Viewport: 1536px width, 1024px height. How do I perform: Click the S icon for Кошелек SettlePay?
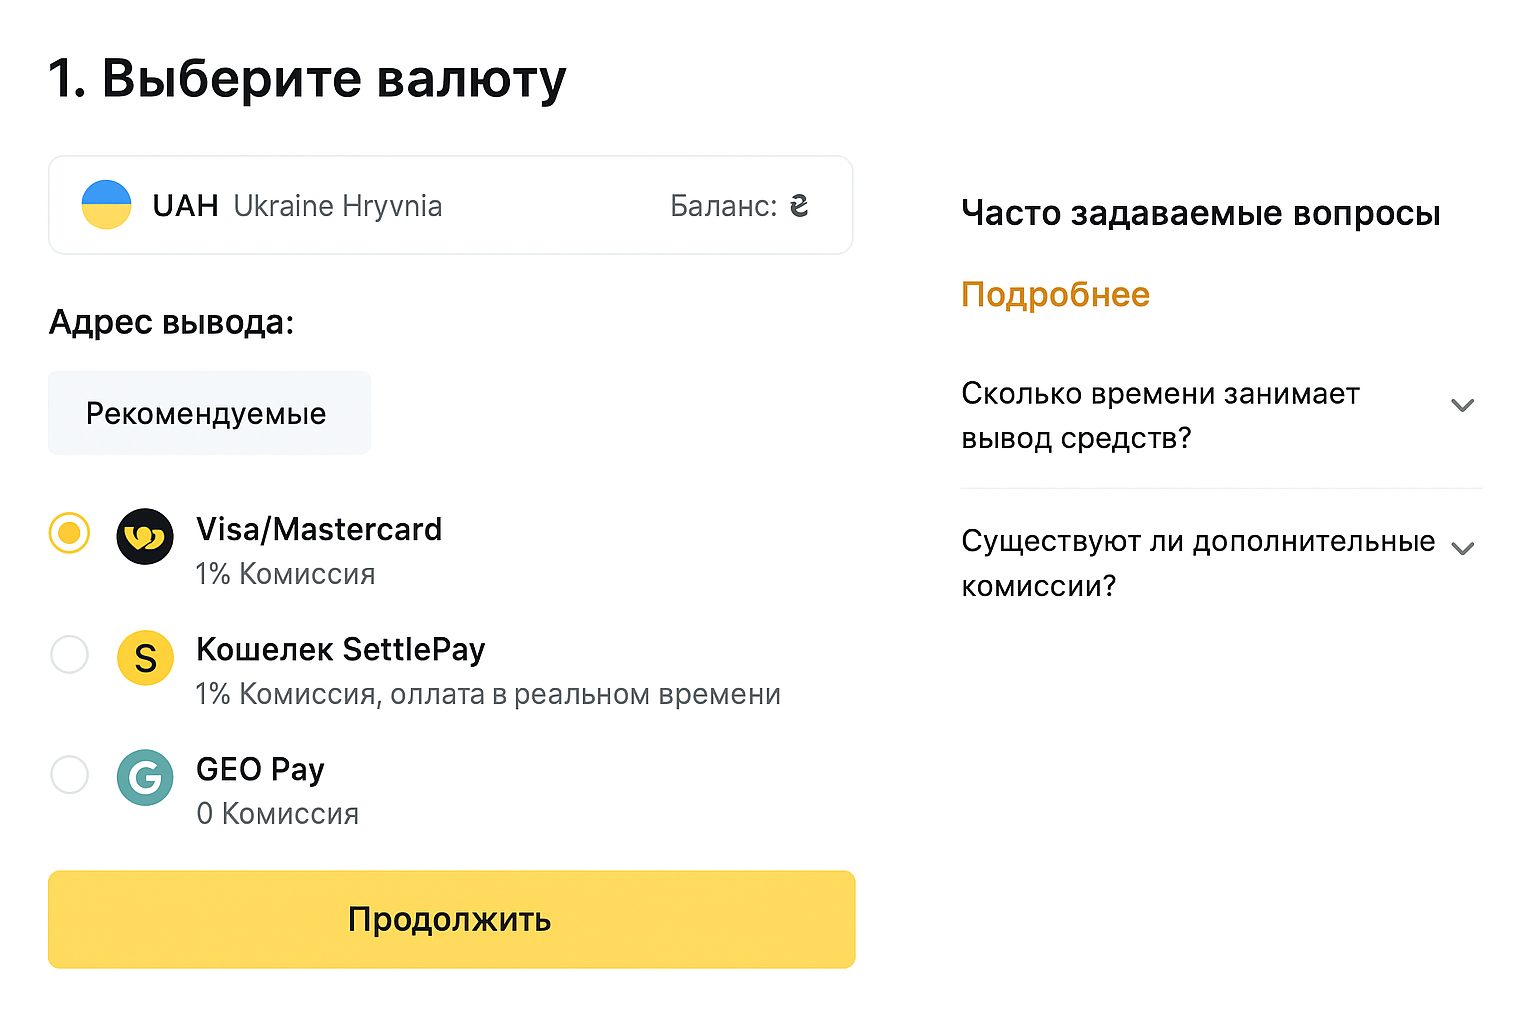click(x=145, y=658)
